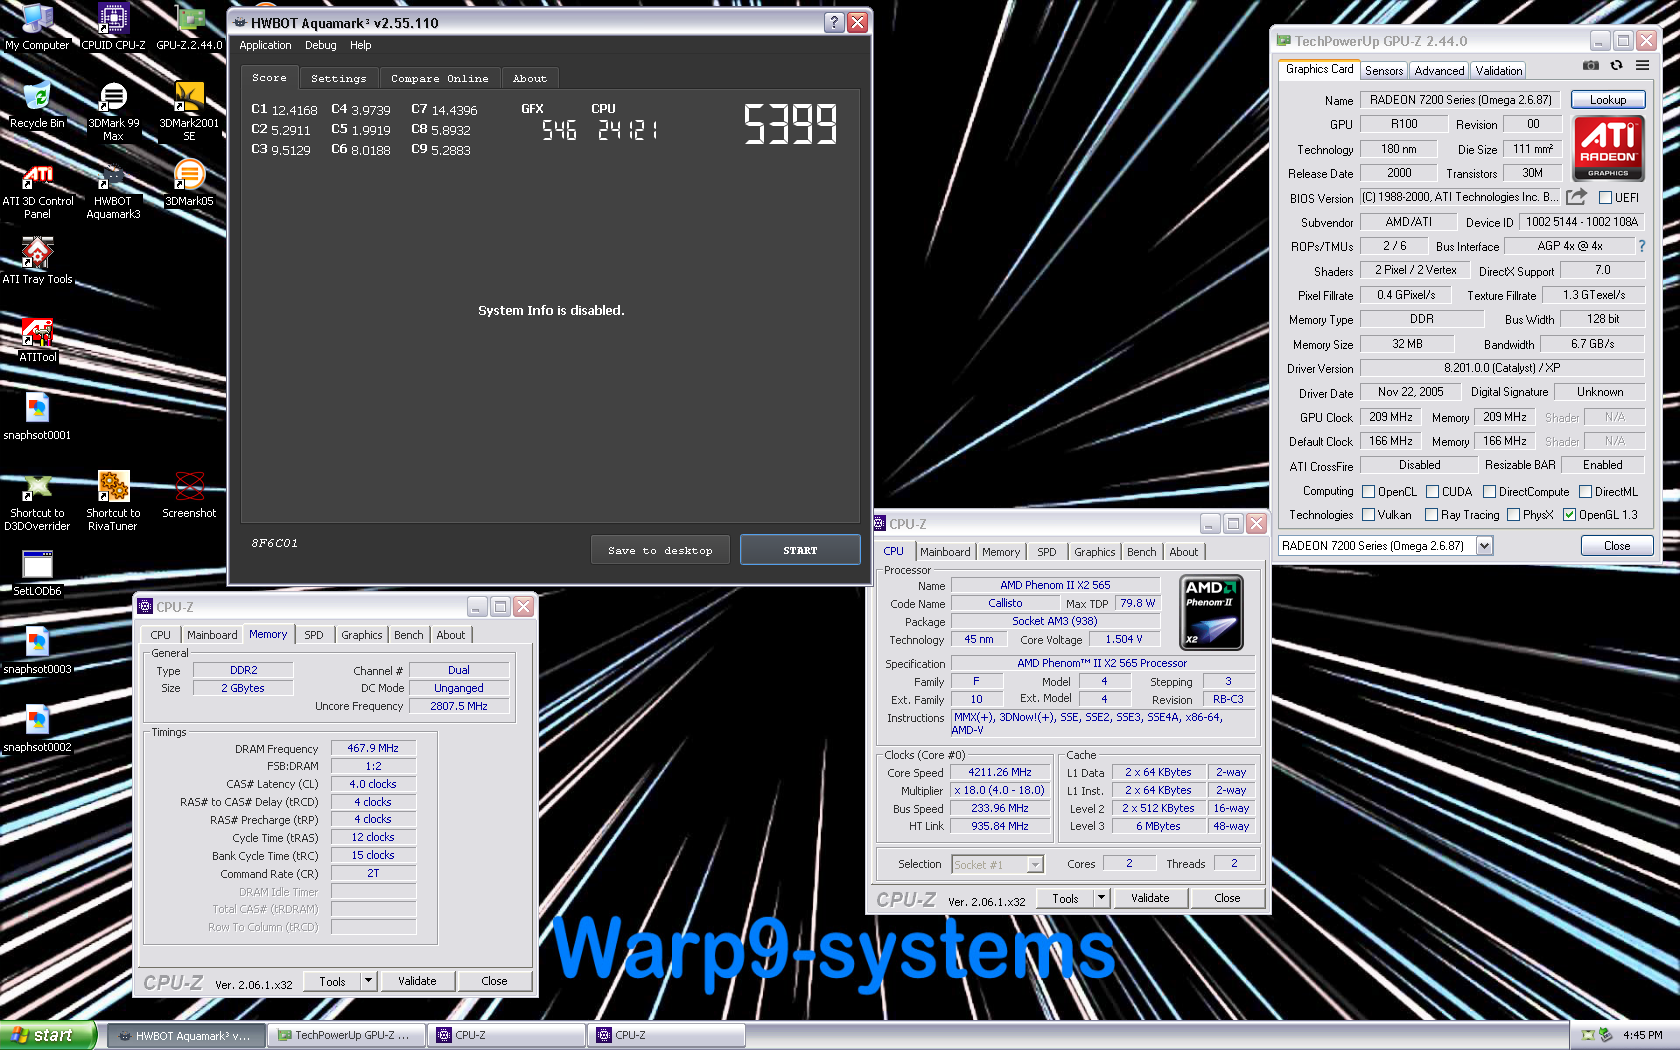Open the snaphsot0001 file icon
Screen dimensions: 1680x1050
point(37,417)
